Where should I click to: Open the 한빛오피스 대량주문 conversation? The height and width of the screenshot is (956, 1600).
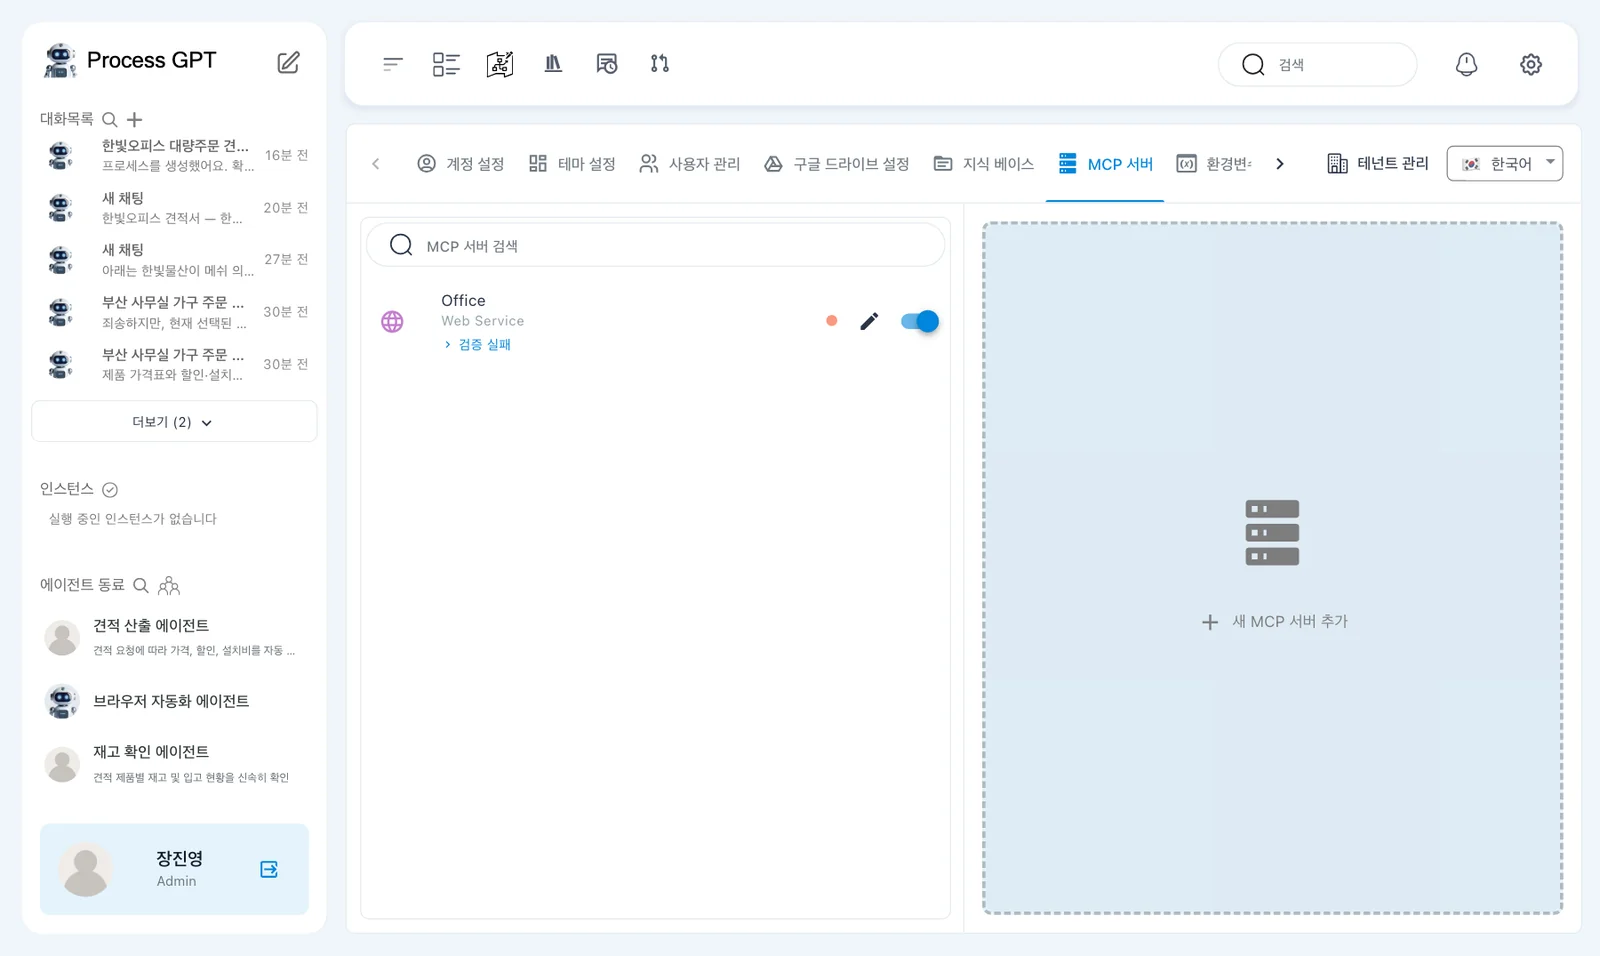(x=174, y=155)
